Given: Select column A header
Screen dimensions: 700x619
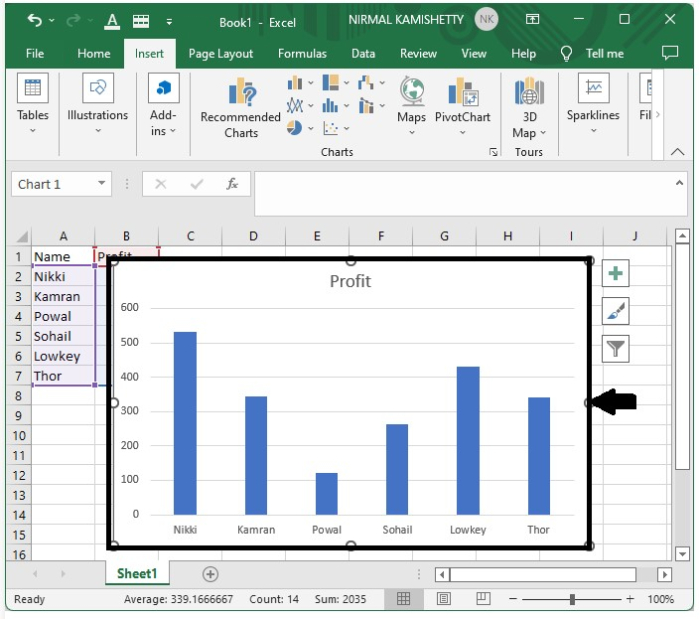Looking at the screenshot, I should tap(63, 236).
